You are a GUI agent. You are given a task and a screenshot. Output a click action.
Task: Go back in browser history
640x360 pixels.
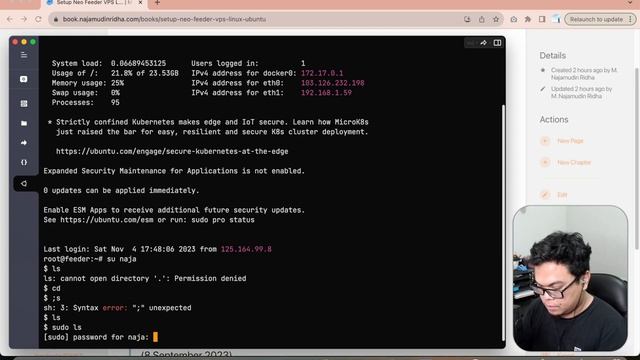pyautogui.click(x=10, y=19)
